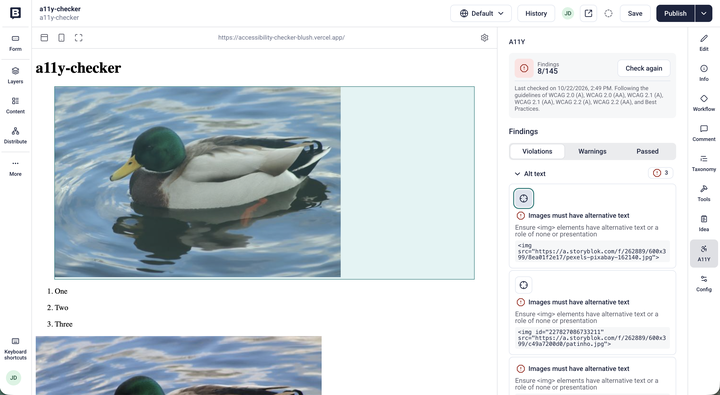Image resolution: width=720 pixels, height=395 pixels.
Task: Open the Distribute sidebar item
Action: 15,135
